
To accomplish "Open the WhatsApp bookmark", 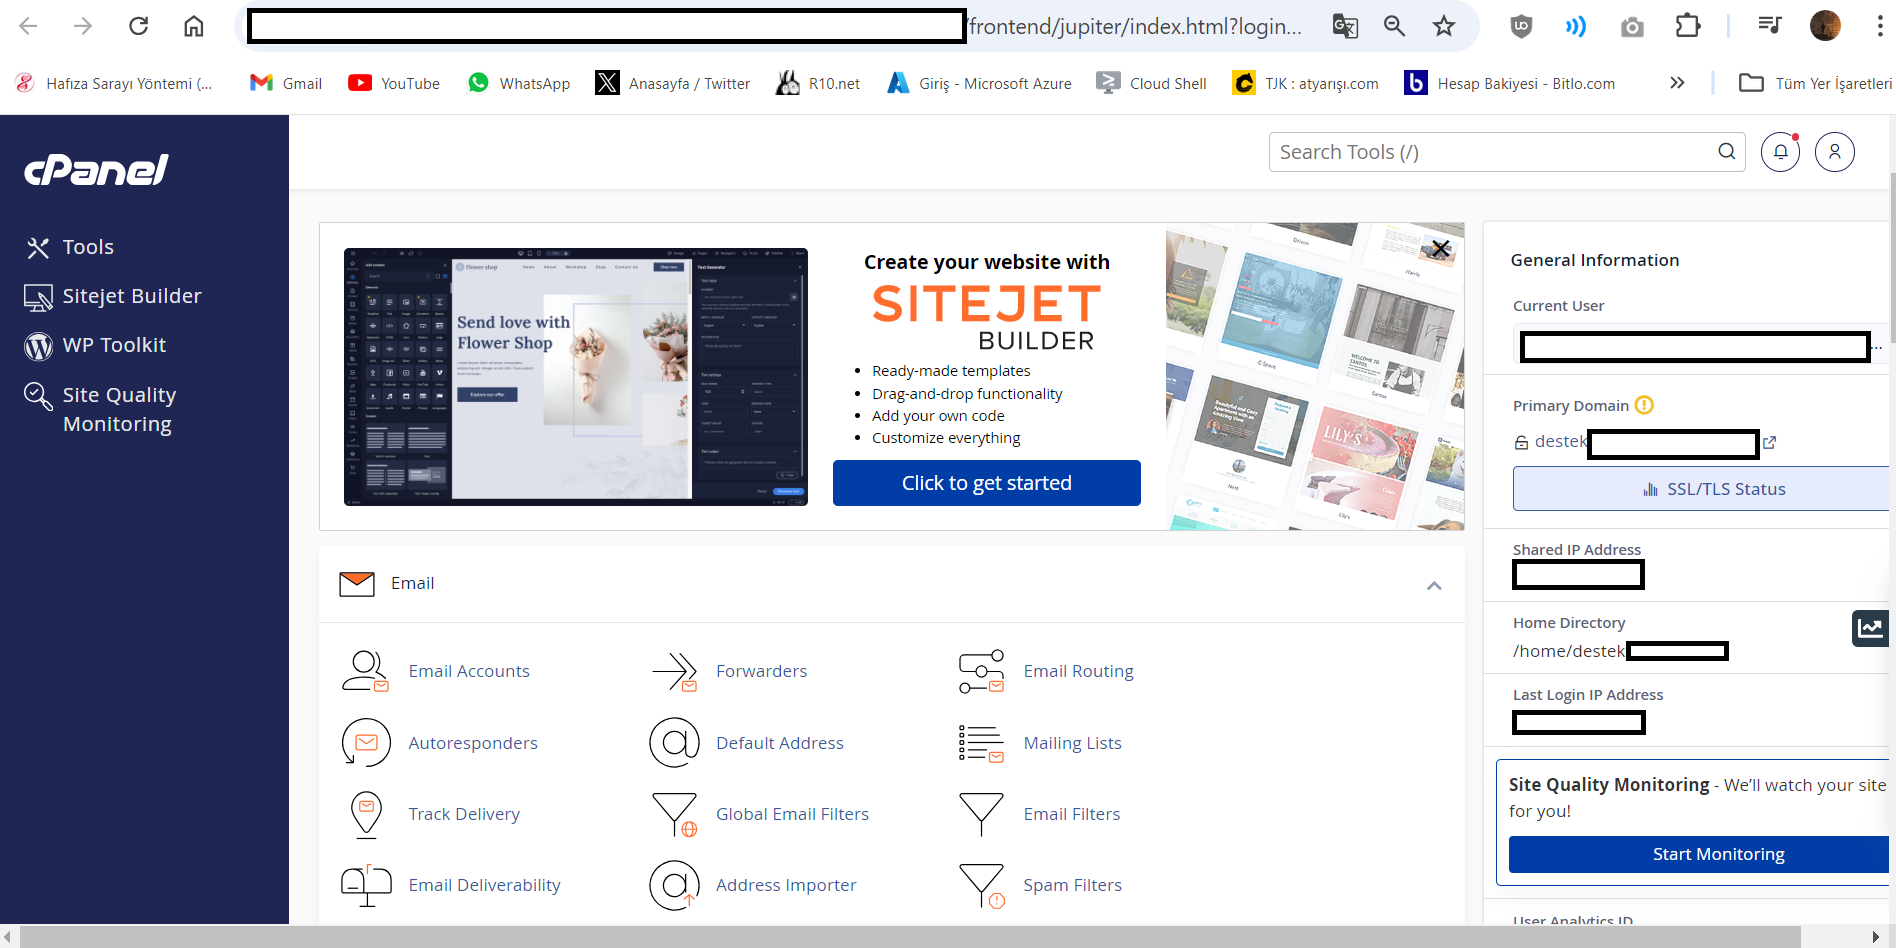I will click(x=519, y=83).
